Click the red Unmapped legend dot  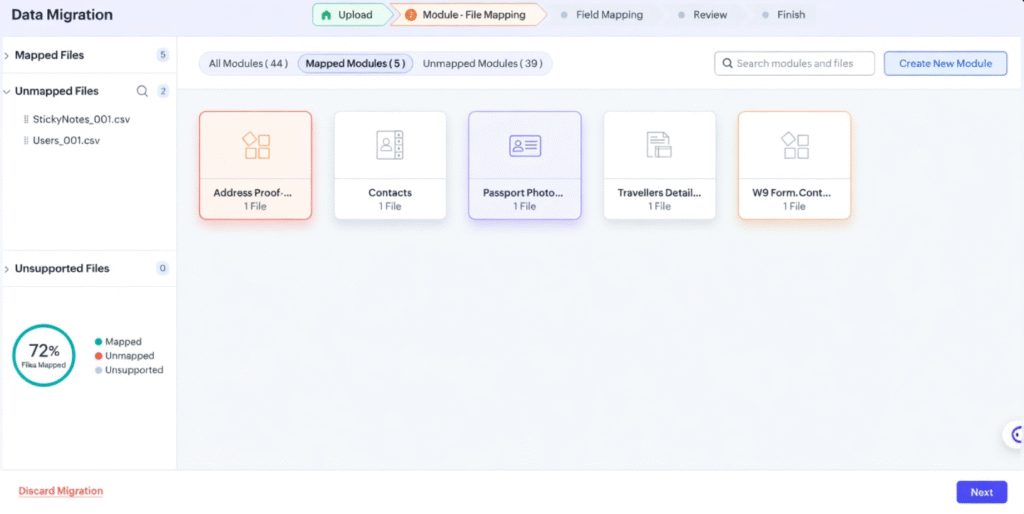click(99, 356)
